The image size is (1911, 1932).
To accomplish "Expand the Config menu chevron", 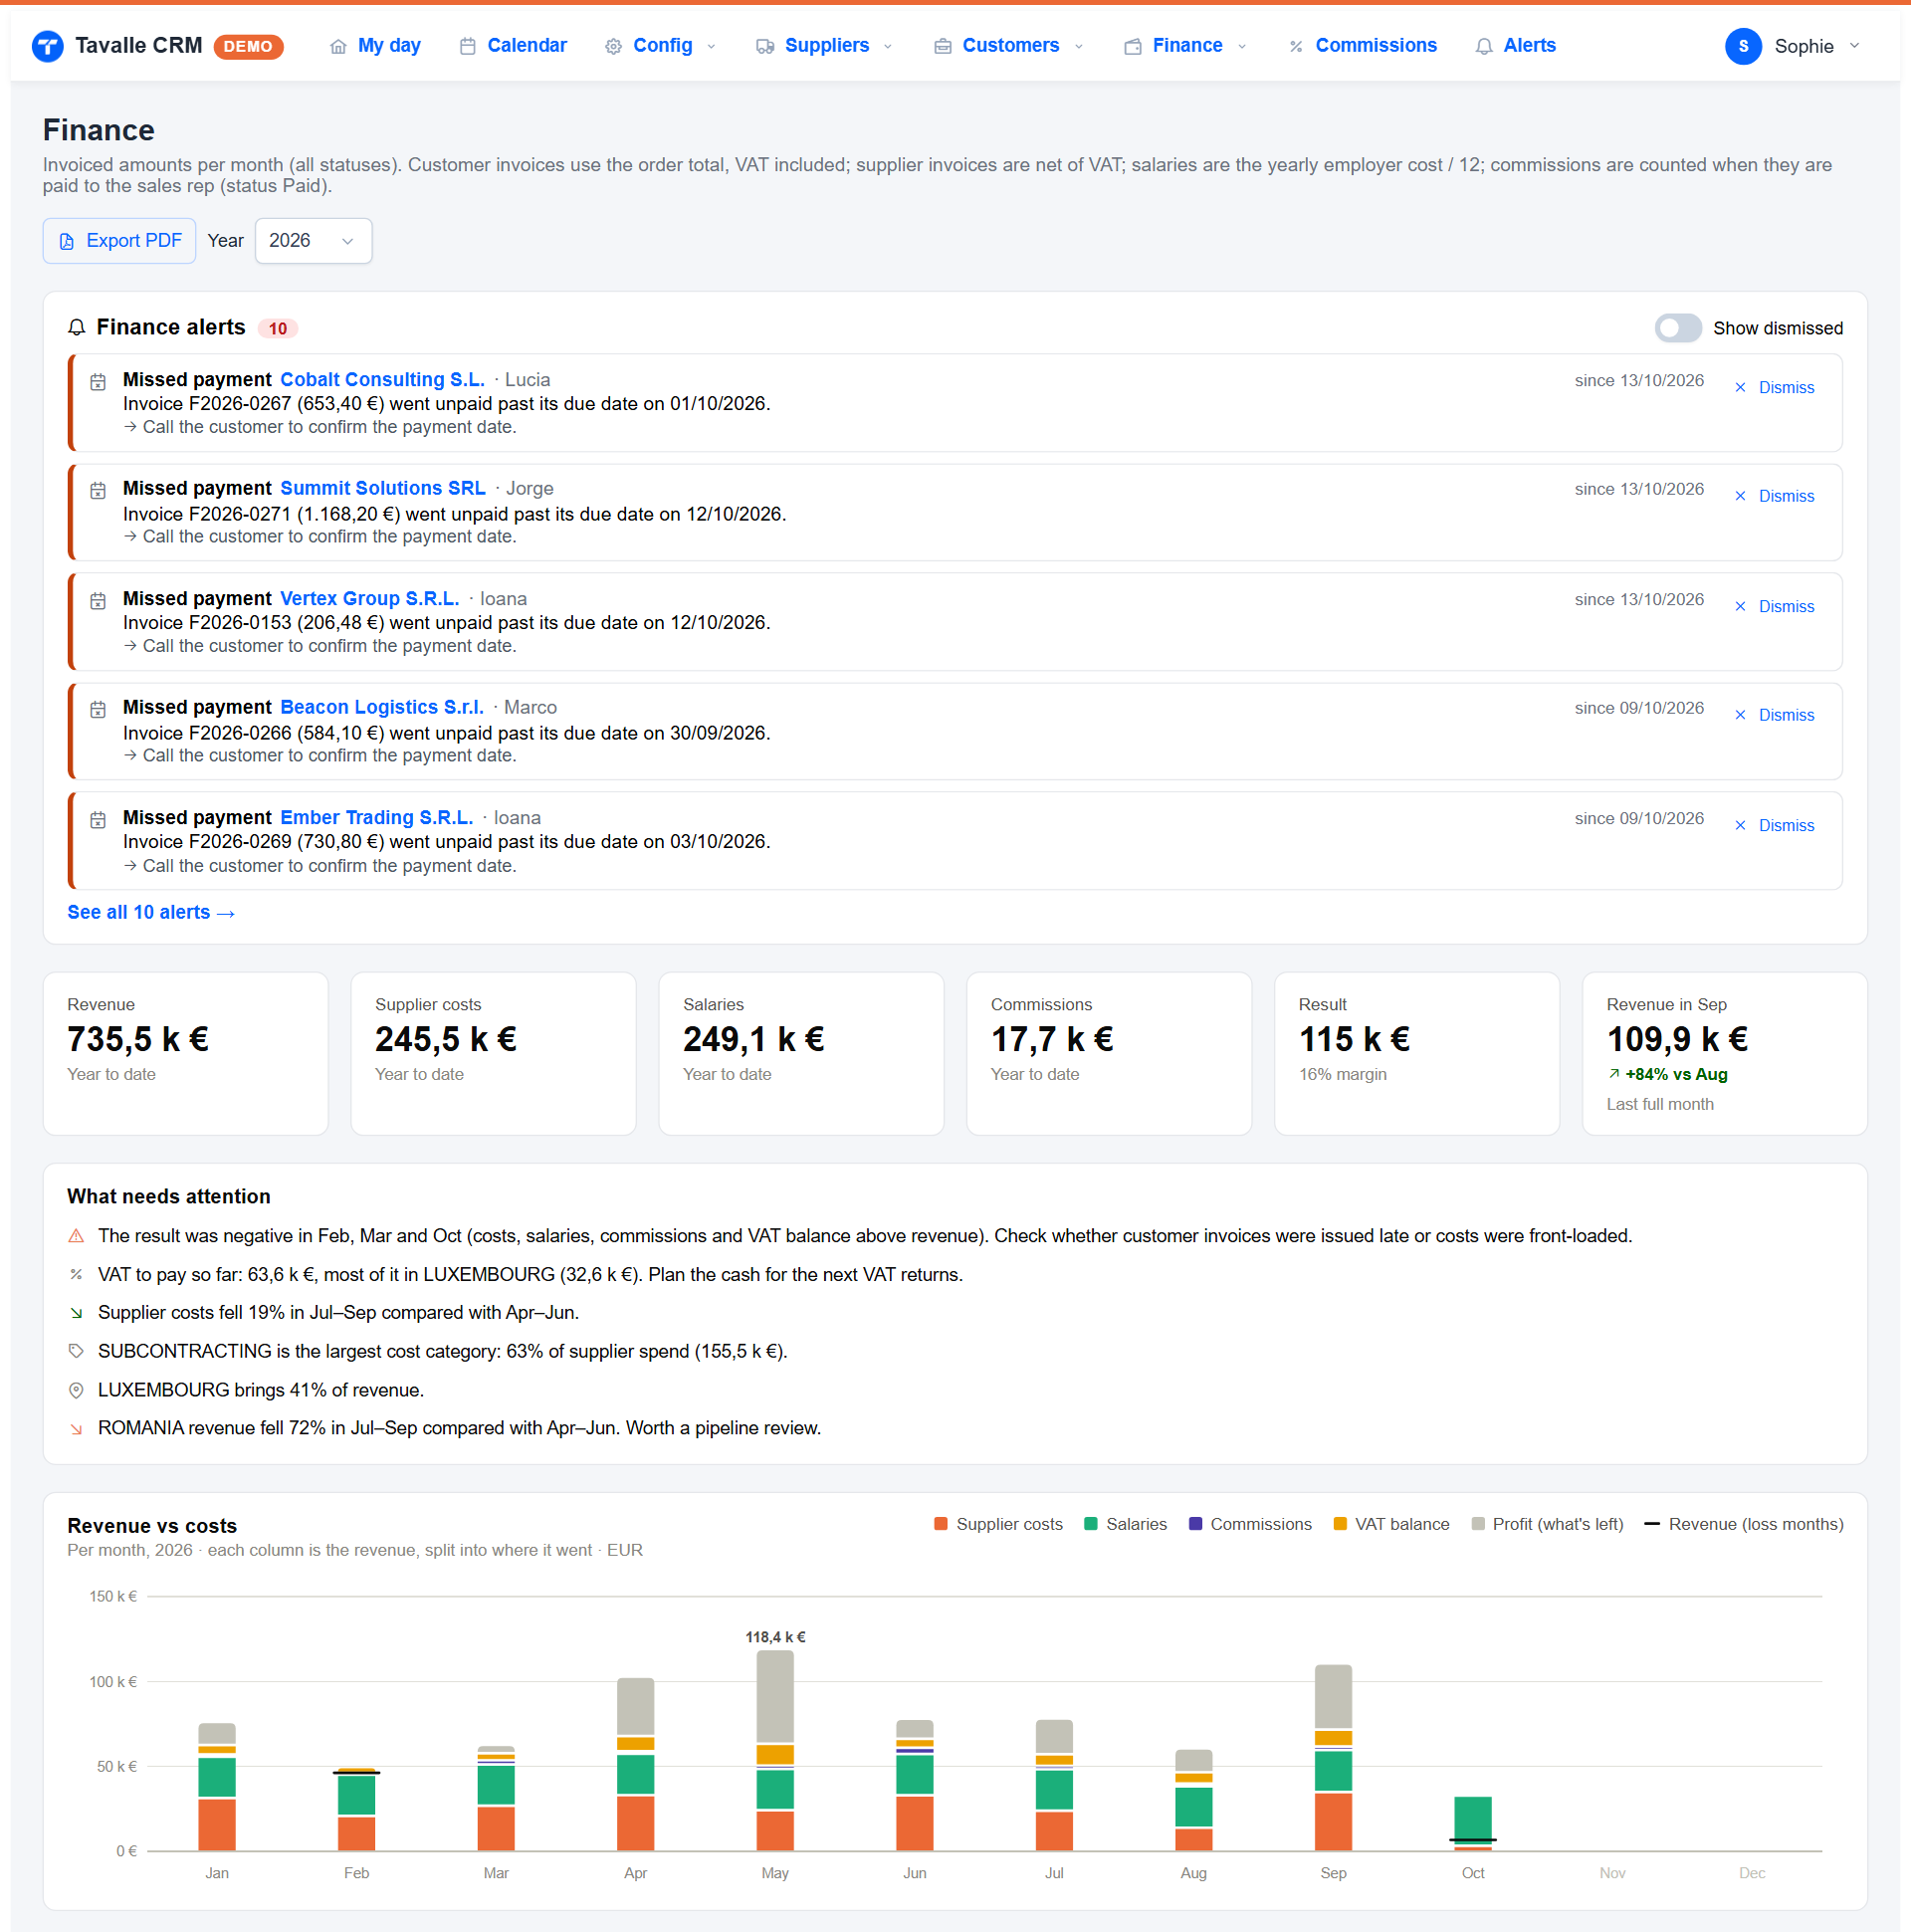I will click(x=711, y=47).
